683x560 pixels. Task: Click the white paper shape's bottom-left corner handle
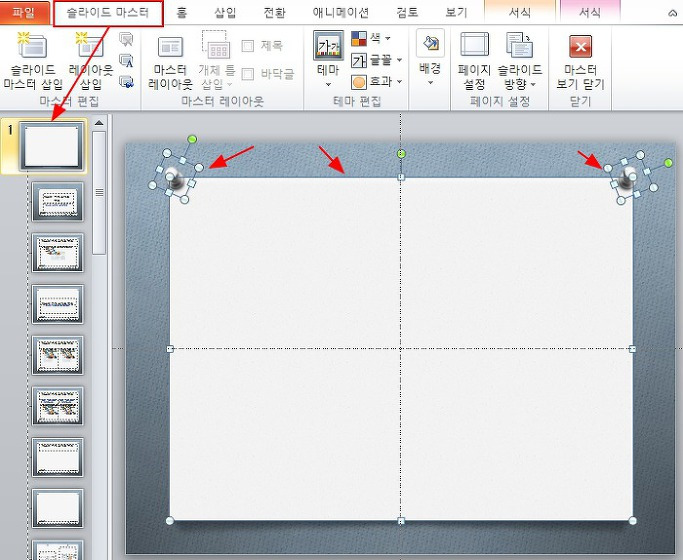[x=170, y=520]
